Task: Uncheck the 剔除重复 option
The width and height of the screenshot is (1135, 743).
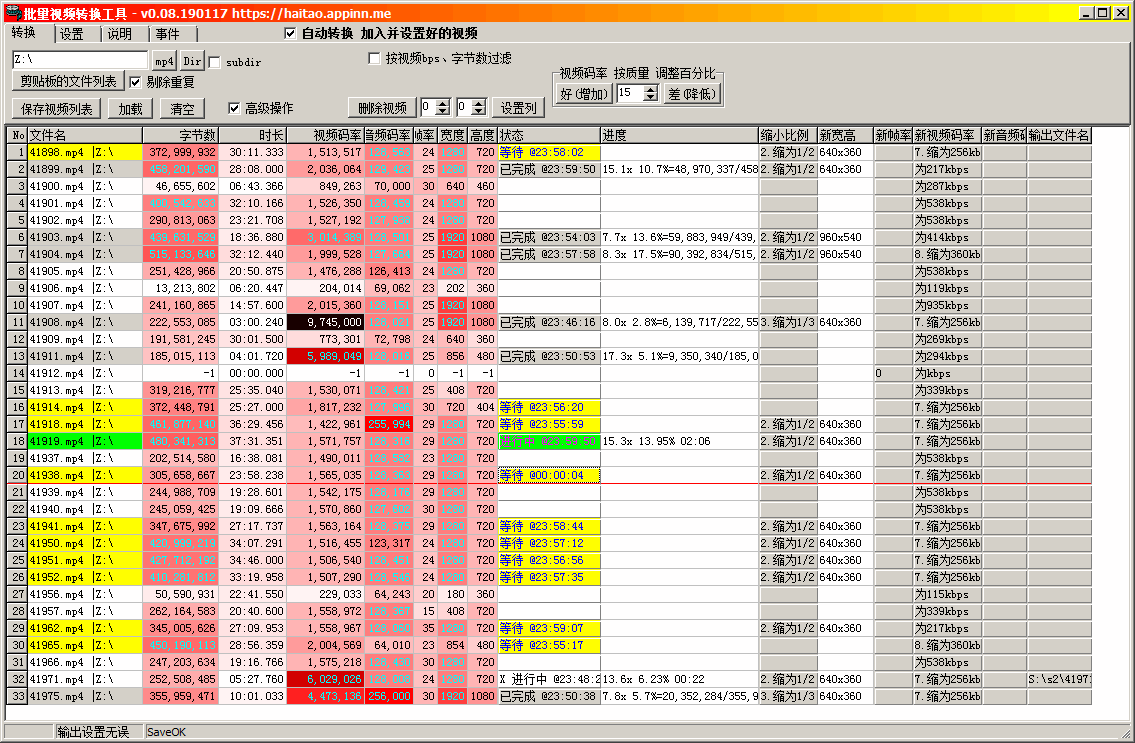Action: (135, 82)
